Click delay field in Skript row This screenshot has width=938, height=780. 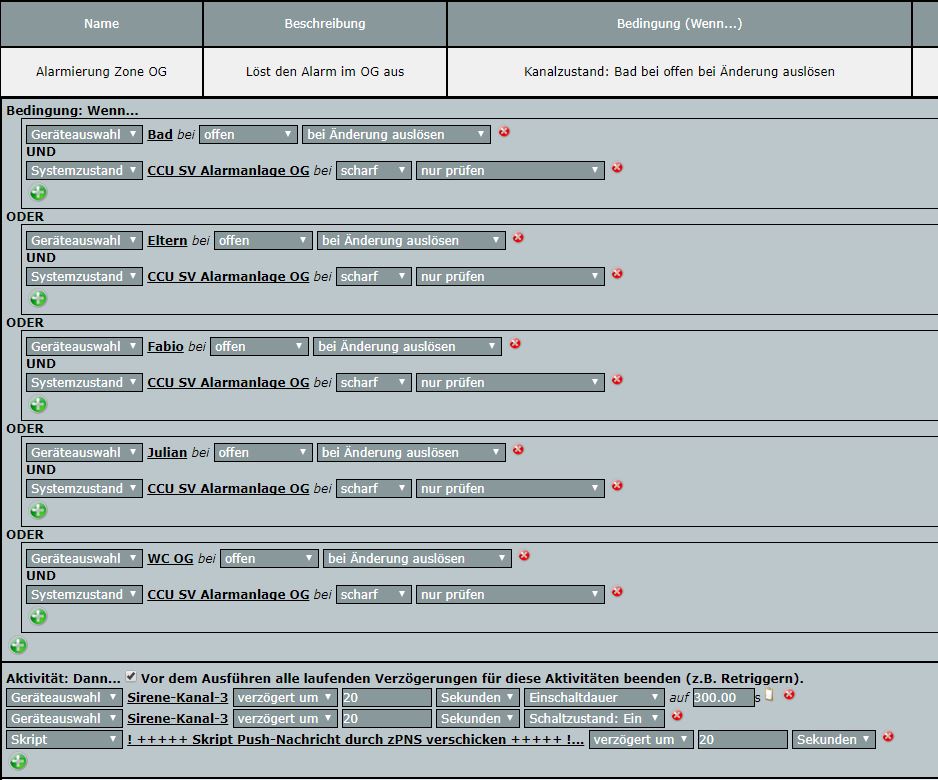[742, 739]
